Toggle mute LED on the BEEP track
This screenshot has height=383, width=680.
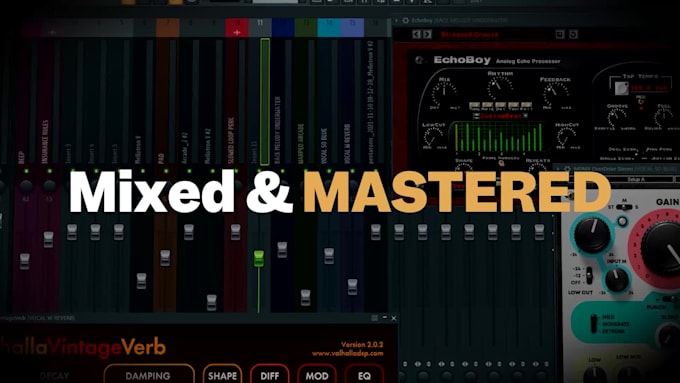[26, 171]
